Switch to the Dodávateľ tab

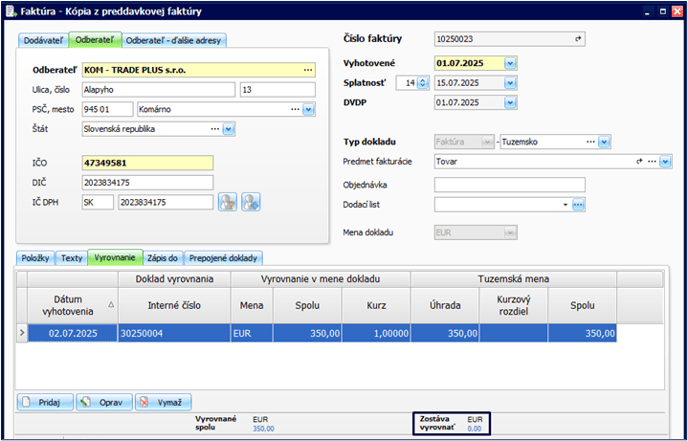41,40
